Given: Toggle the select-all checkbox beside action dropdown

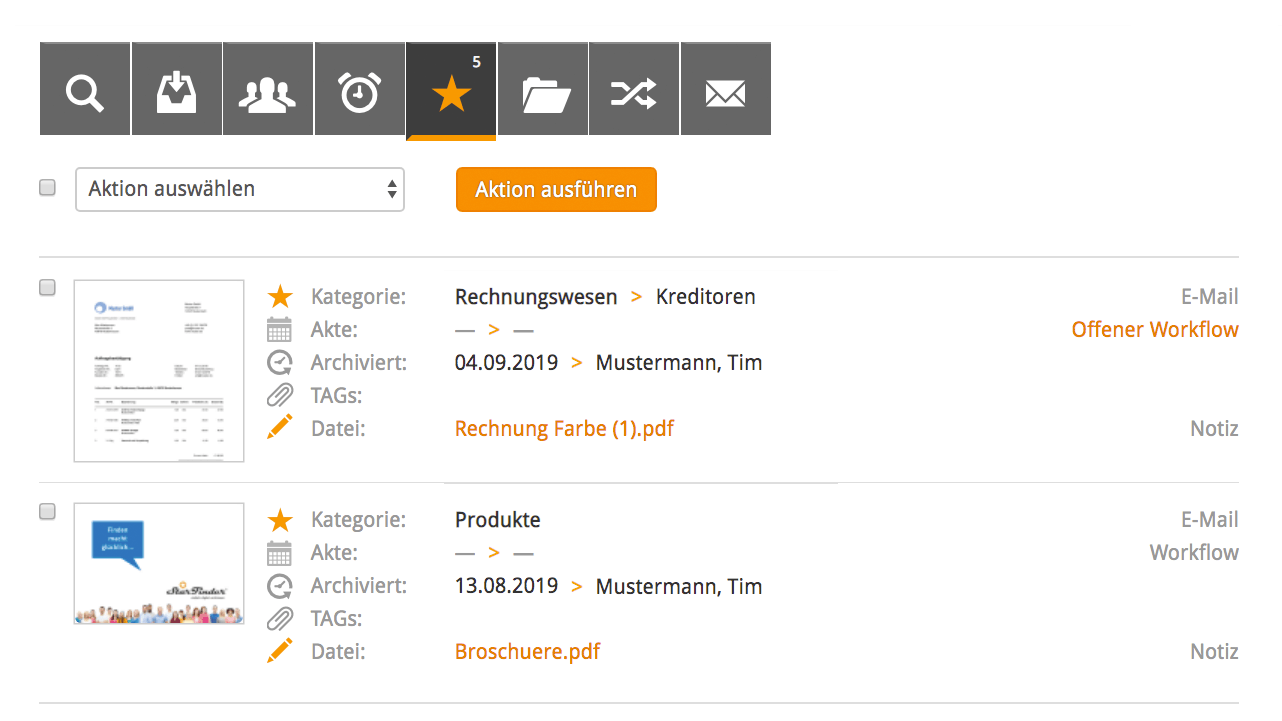Looking at the screenshot, I should (x=47, y=187).
